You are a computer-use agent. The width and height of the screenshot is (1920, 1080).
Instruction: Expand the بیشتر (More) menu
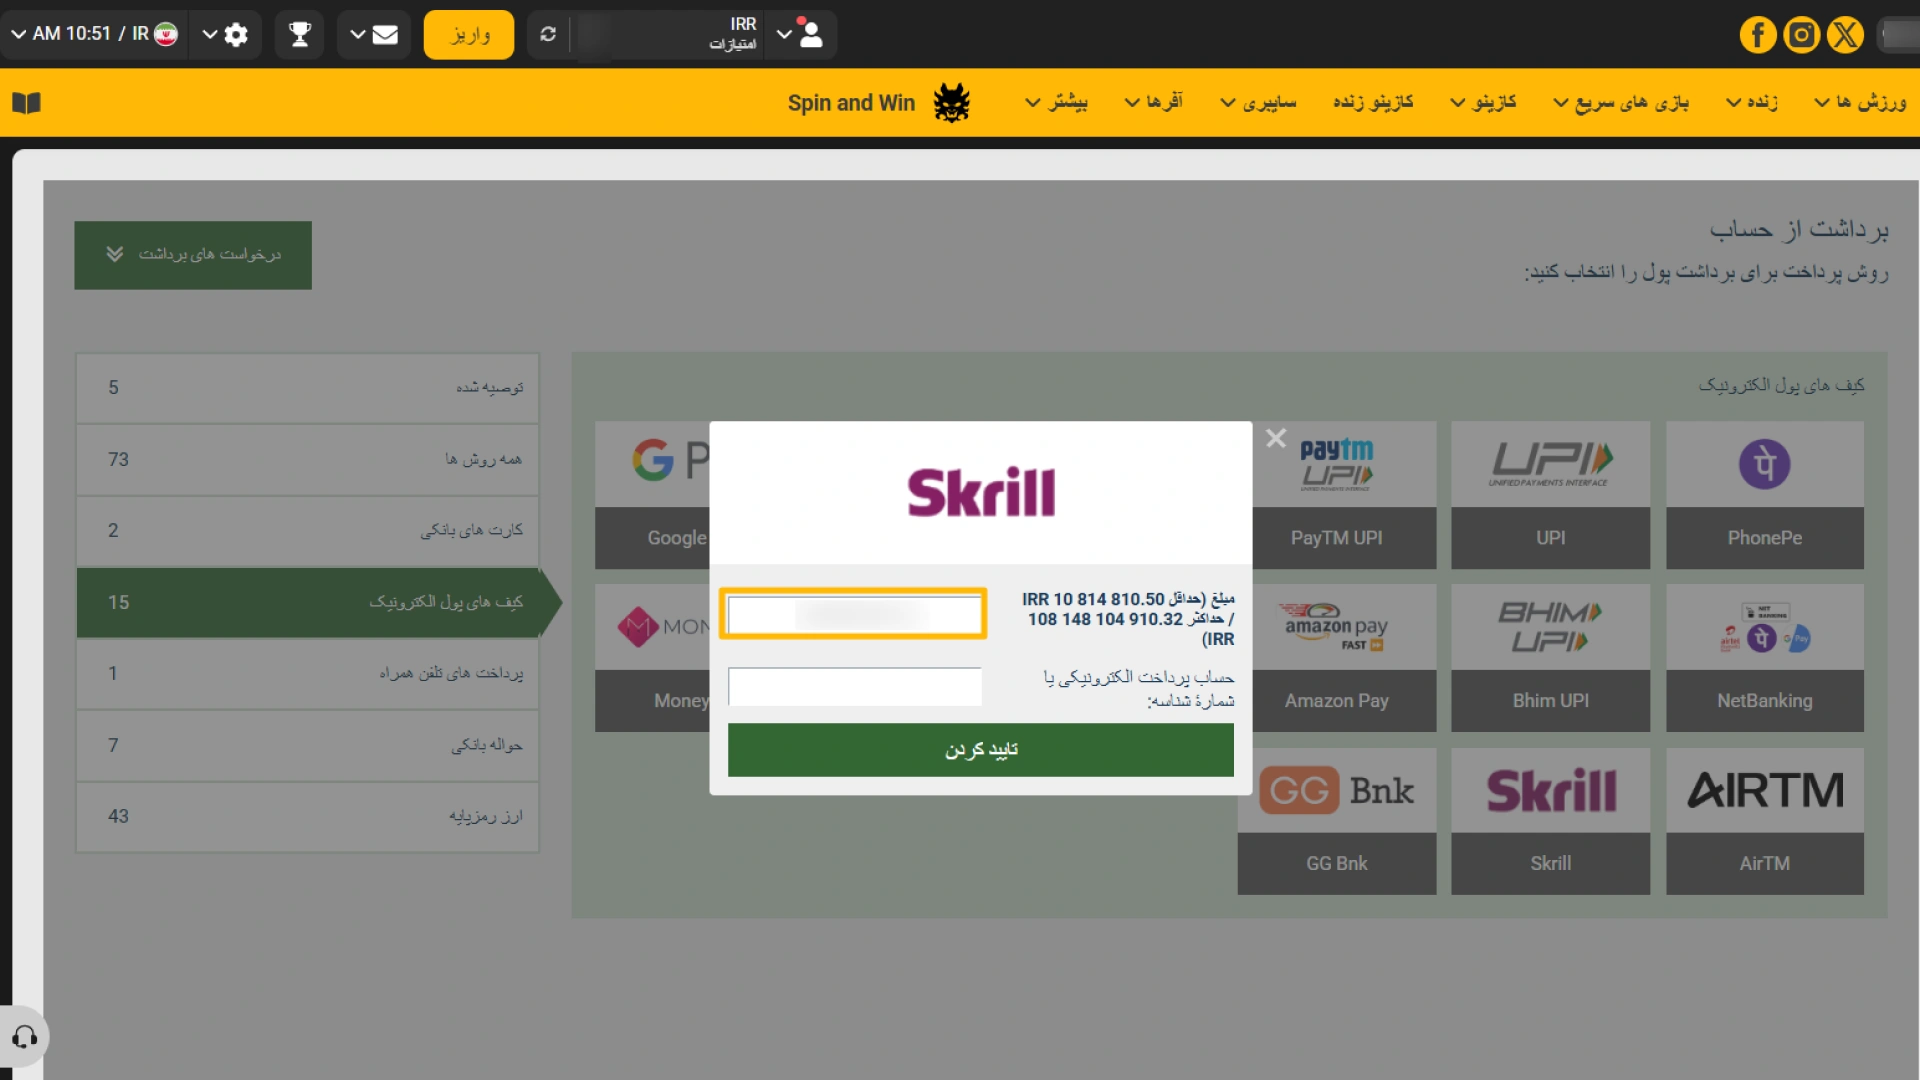[x=1057, y=102]
